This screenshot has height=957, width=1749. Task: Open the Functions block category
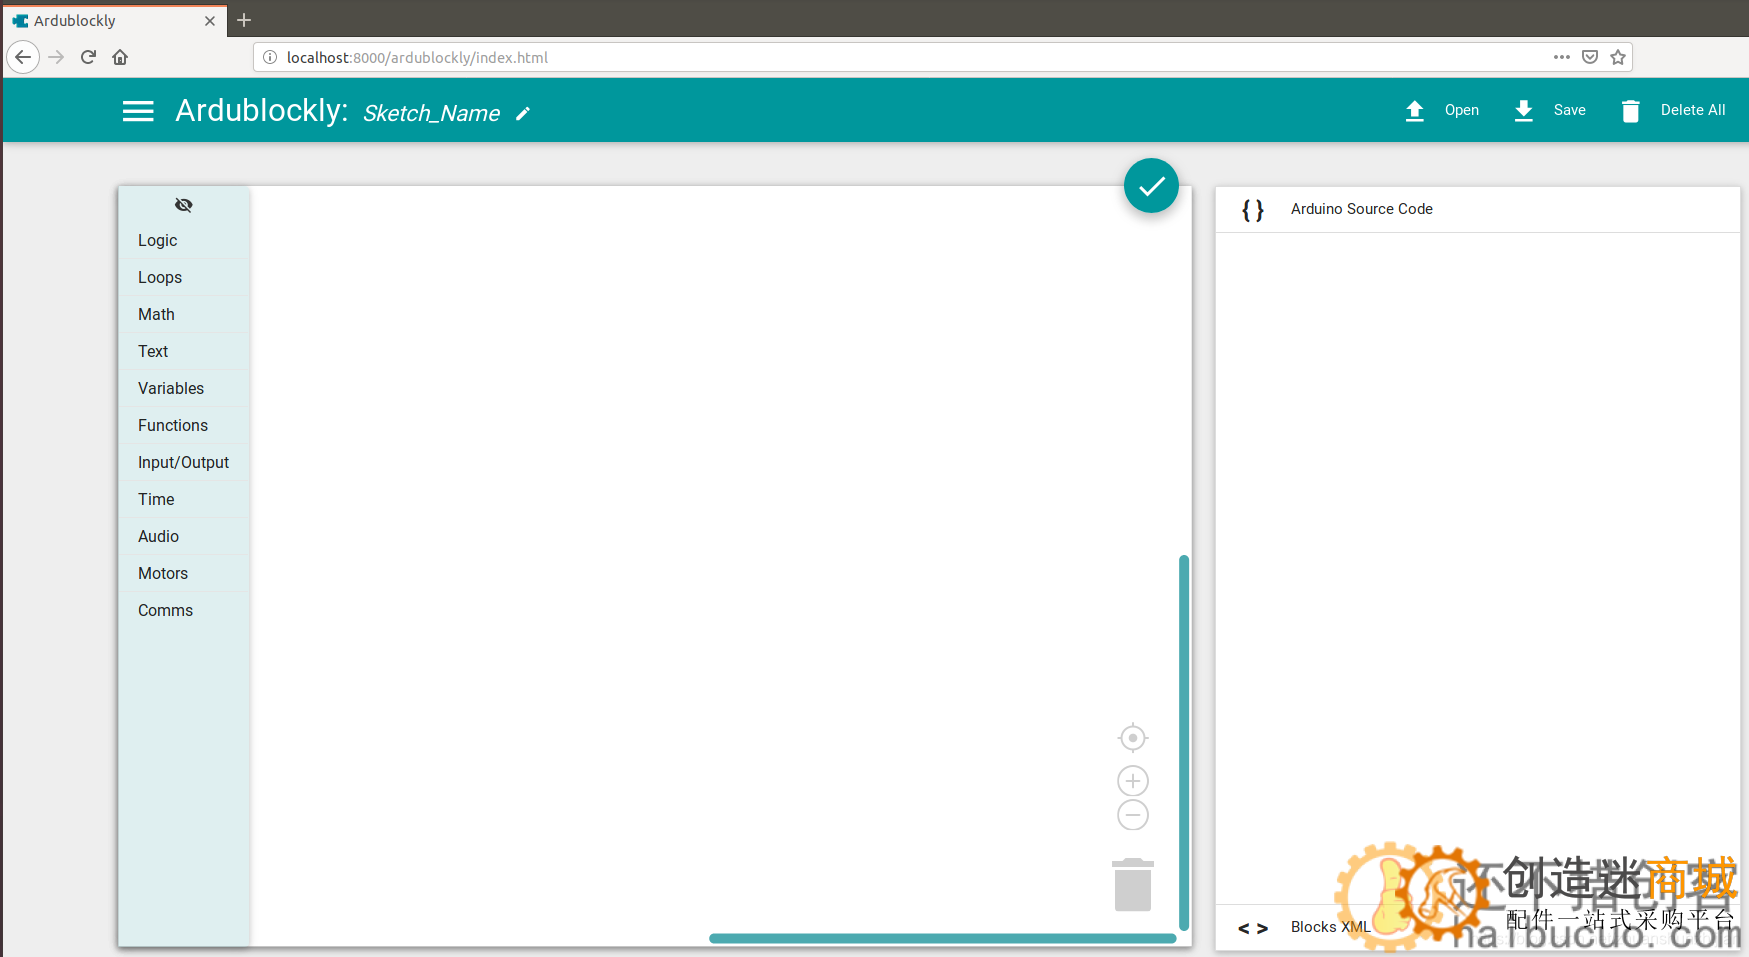click(184, 425)
